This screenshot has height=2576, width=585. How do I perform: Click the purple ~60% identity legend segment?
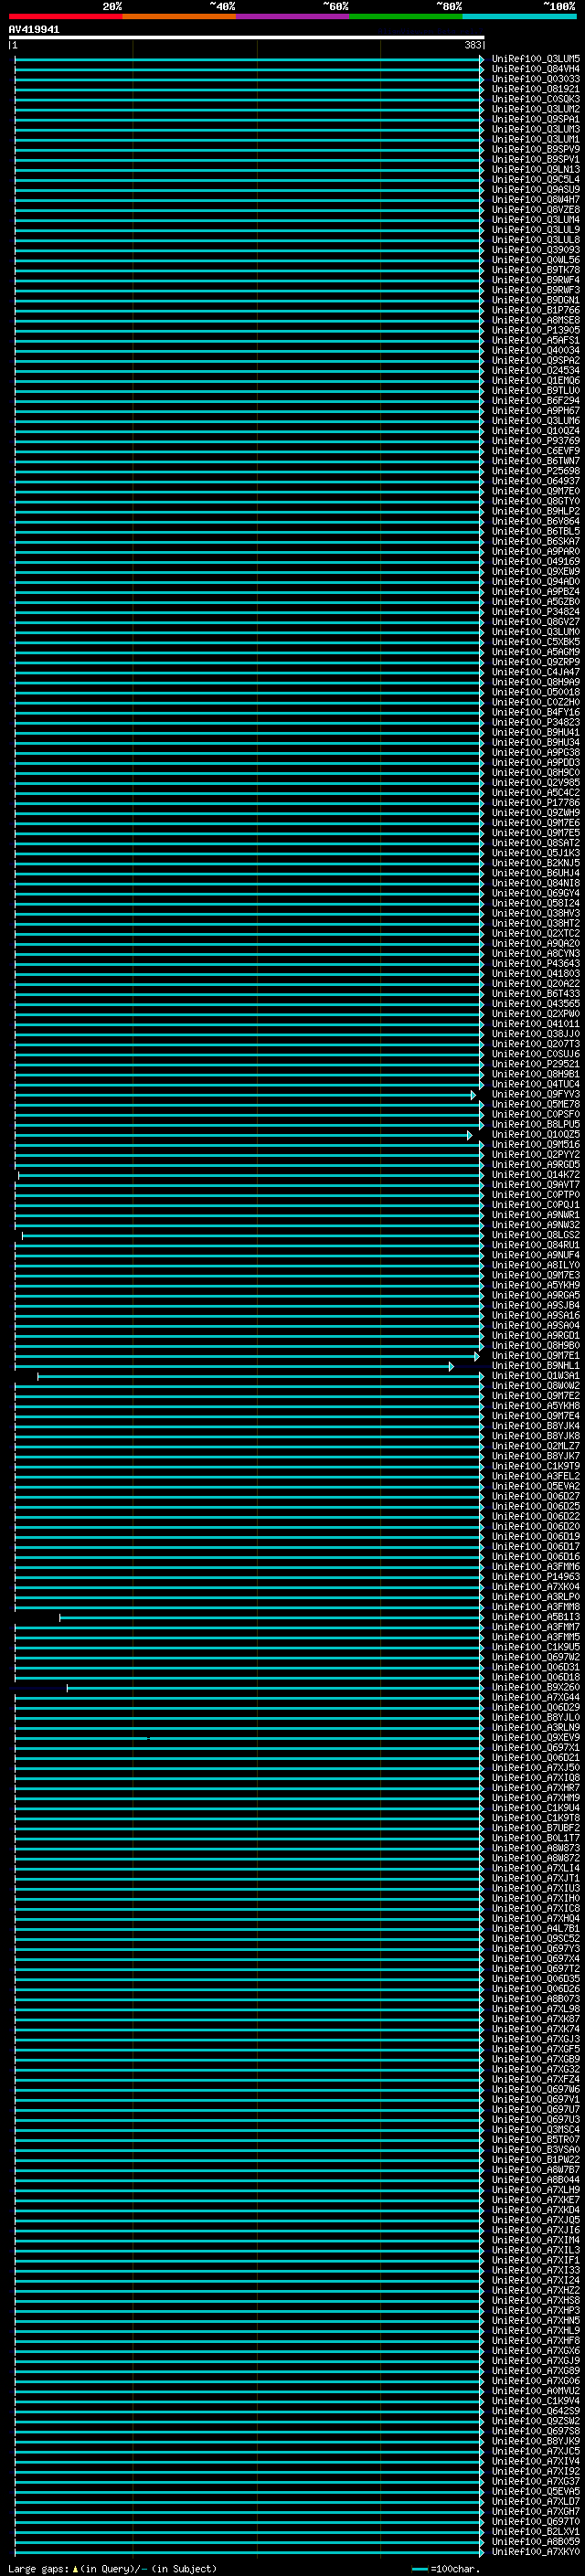pos(293,16)
